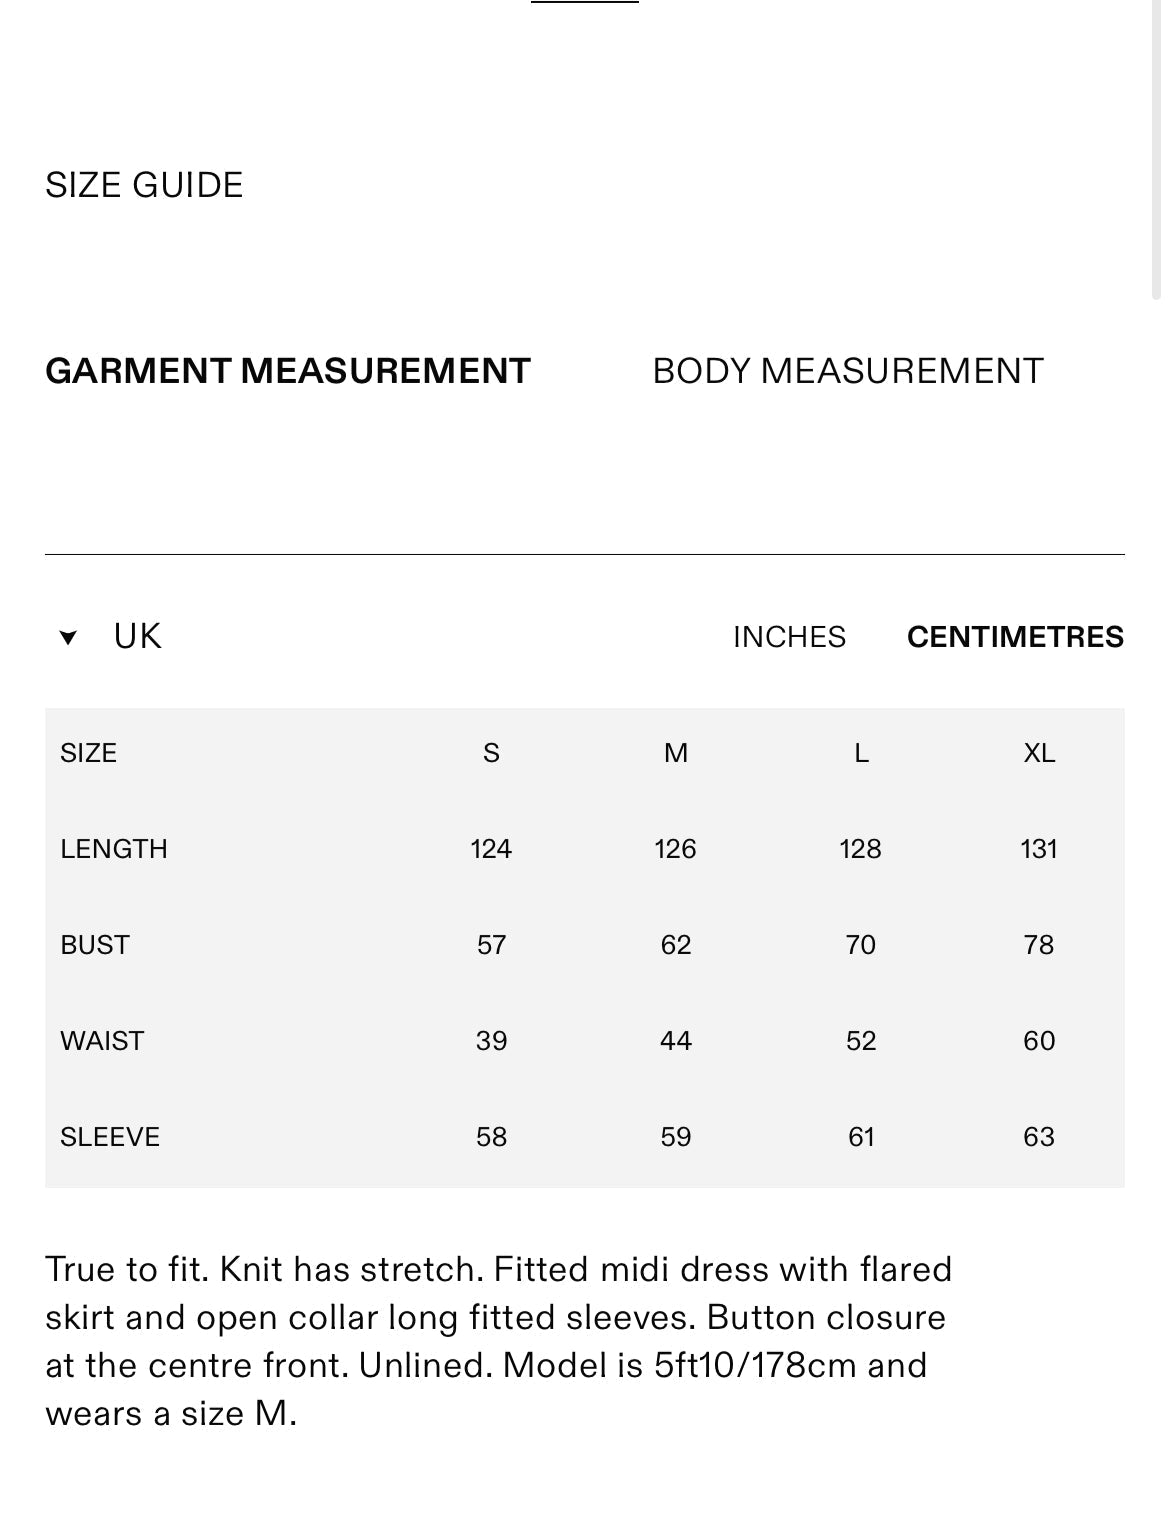Click the M size column header
Screen dimensions: 1170x1530
676,753
